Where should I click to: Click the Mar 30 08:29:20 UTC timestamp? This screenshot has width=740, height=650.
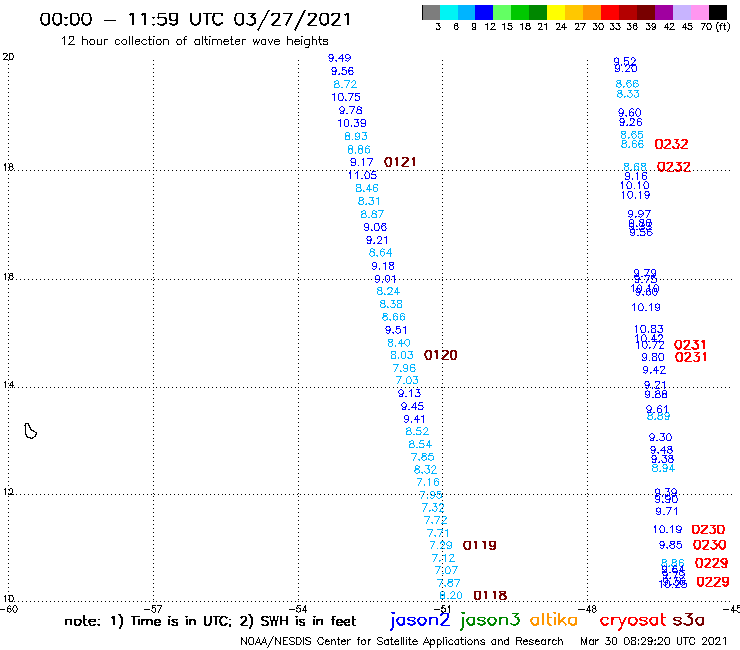[653, 641]
